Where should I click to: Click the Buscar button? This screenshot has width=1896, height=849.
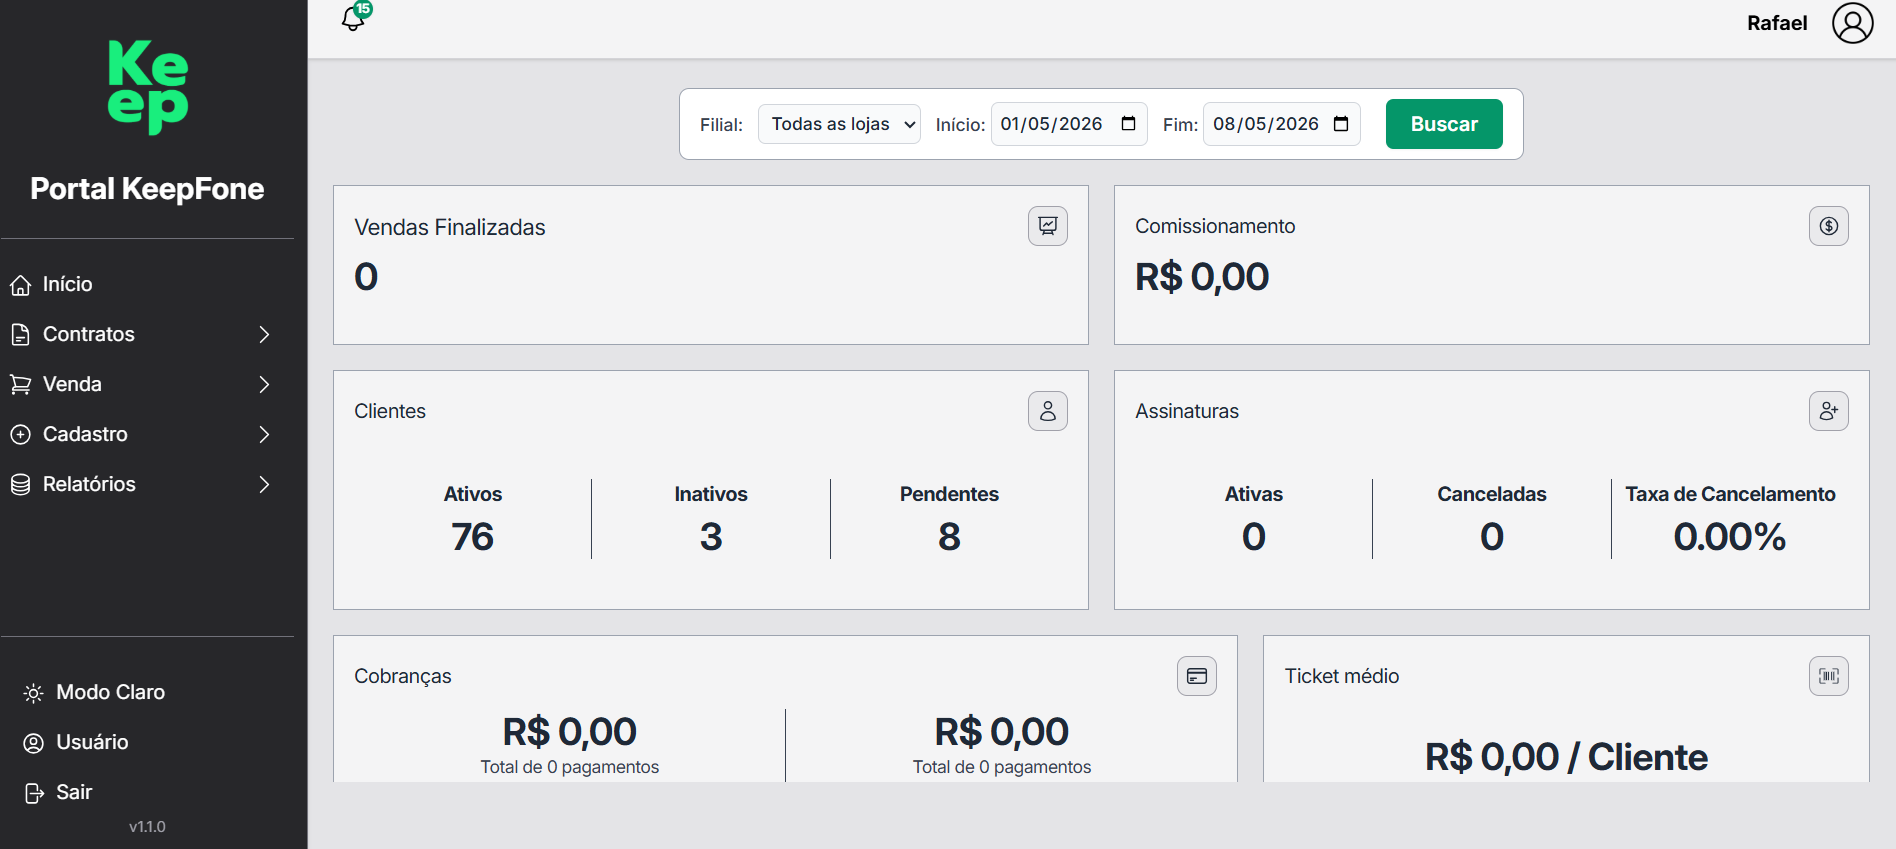point(1443,124)
